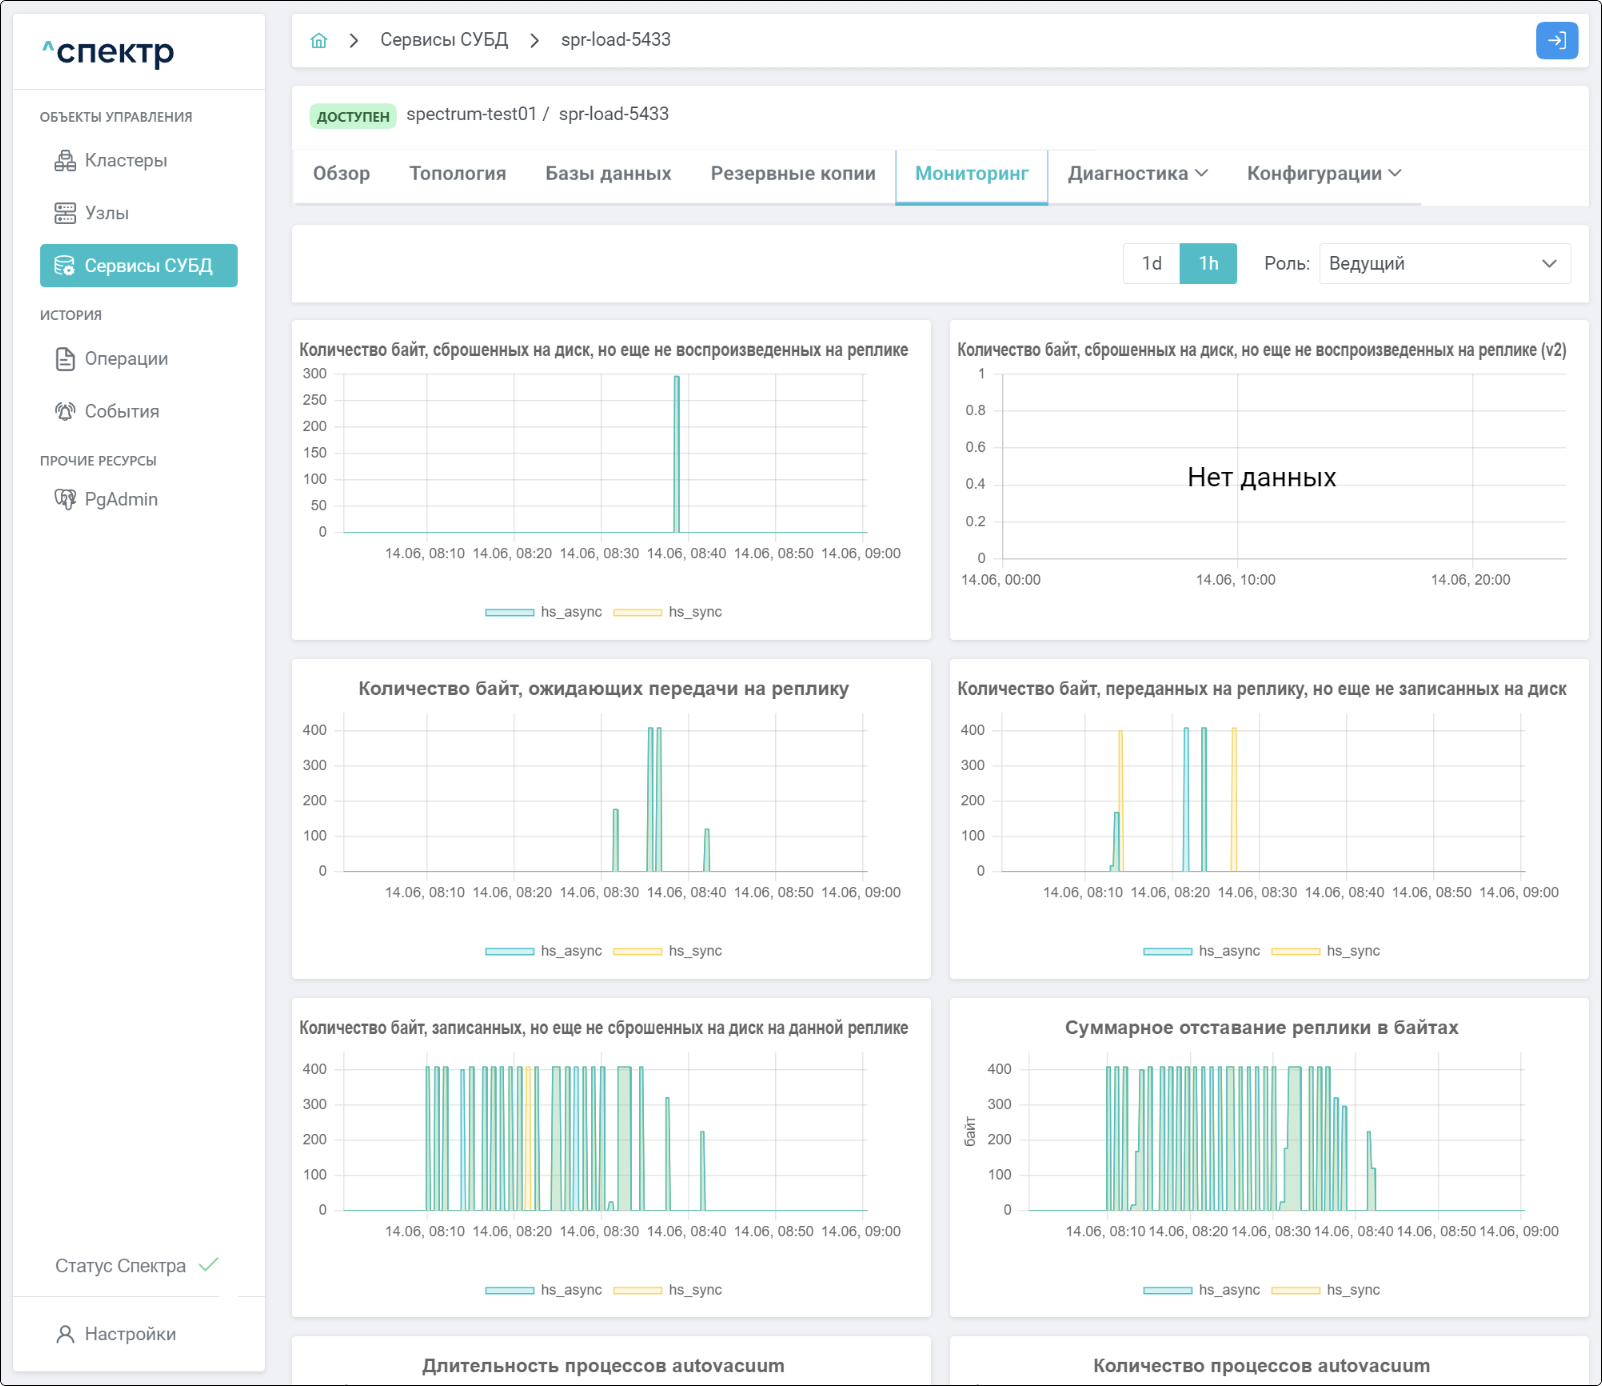
Task: Click the Операции document icon
Action: pyautogui.click(x=65, y=359)
